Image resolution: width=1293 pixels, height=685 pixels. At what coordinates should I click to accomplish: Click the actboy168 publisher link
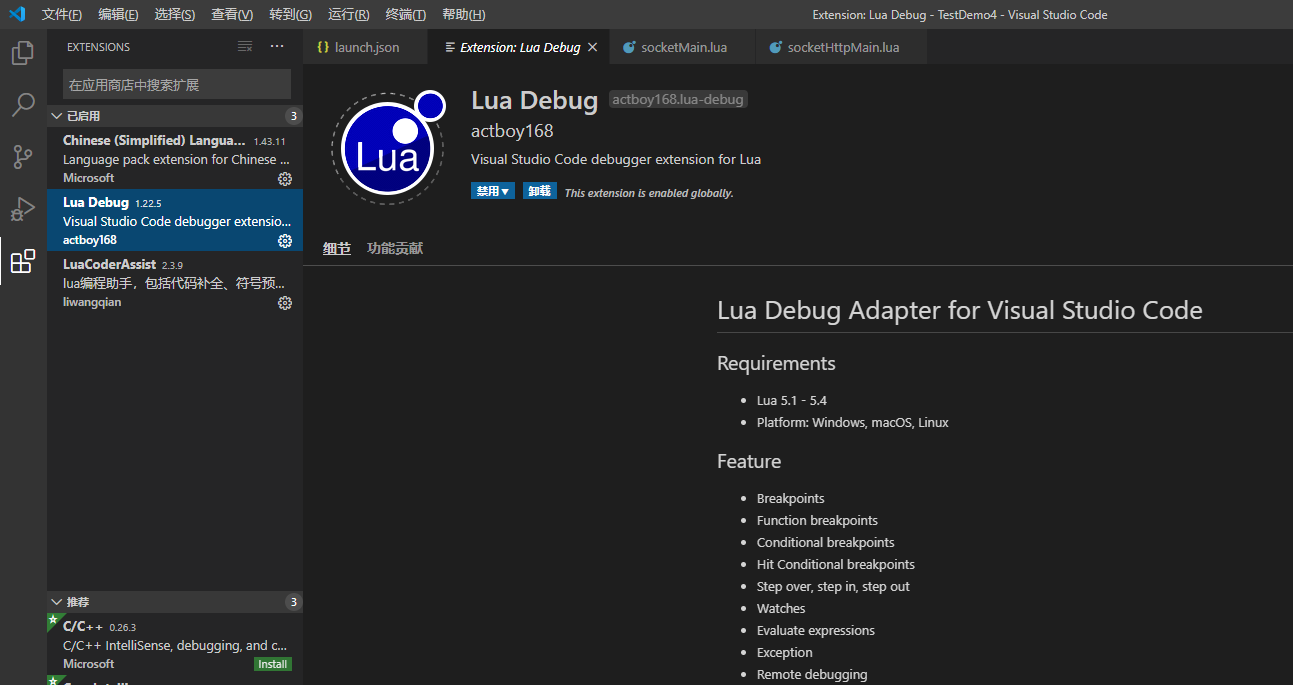coord(512,131)
